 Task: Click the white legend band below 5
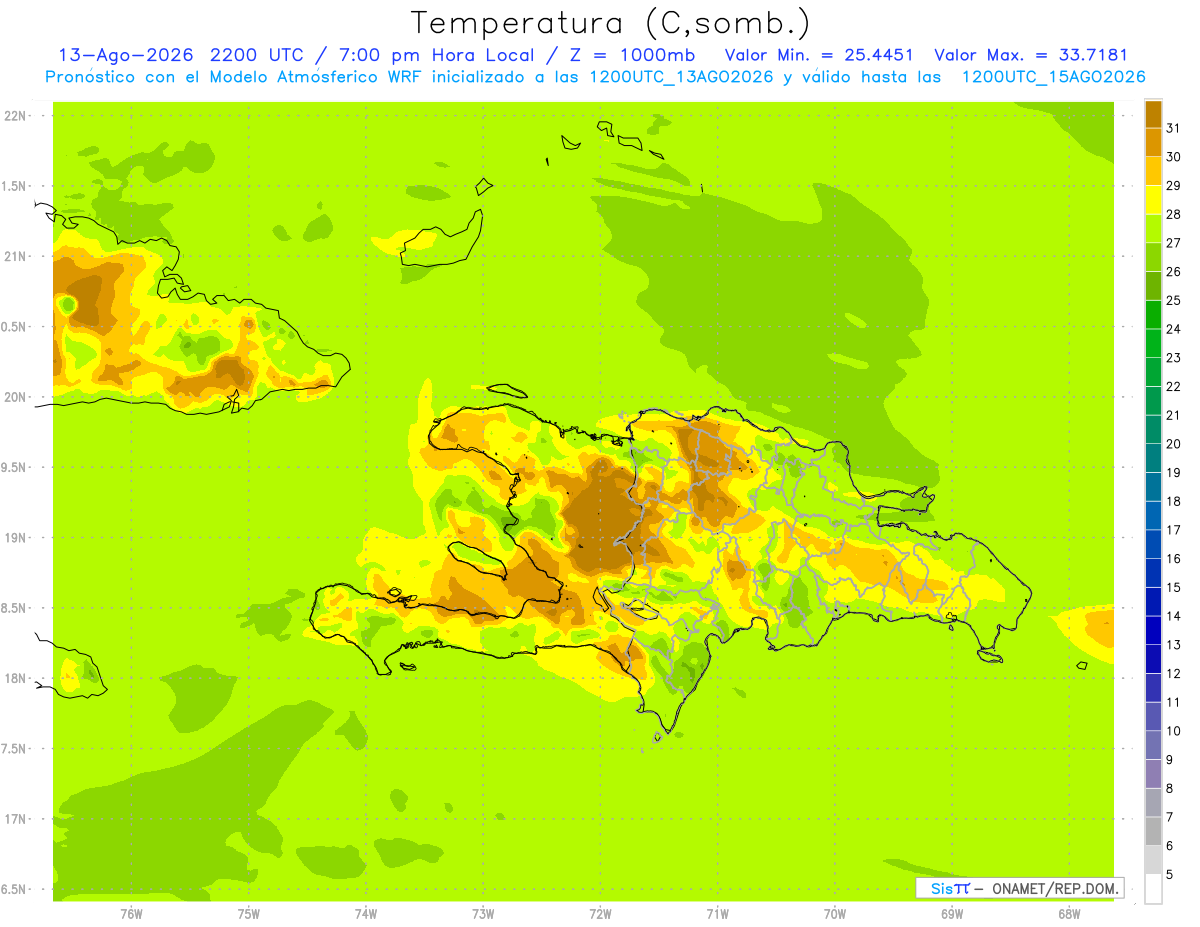(x=1153, y=888)
